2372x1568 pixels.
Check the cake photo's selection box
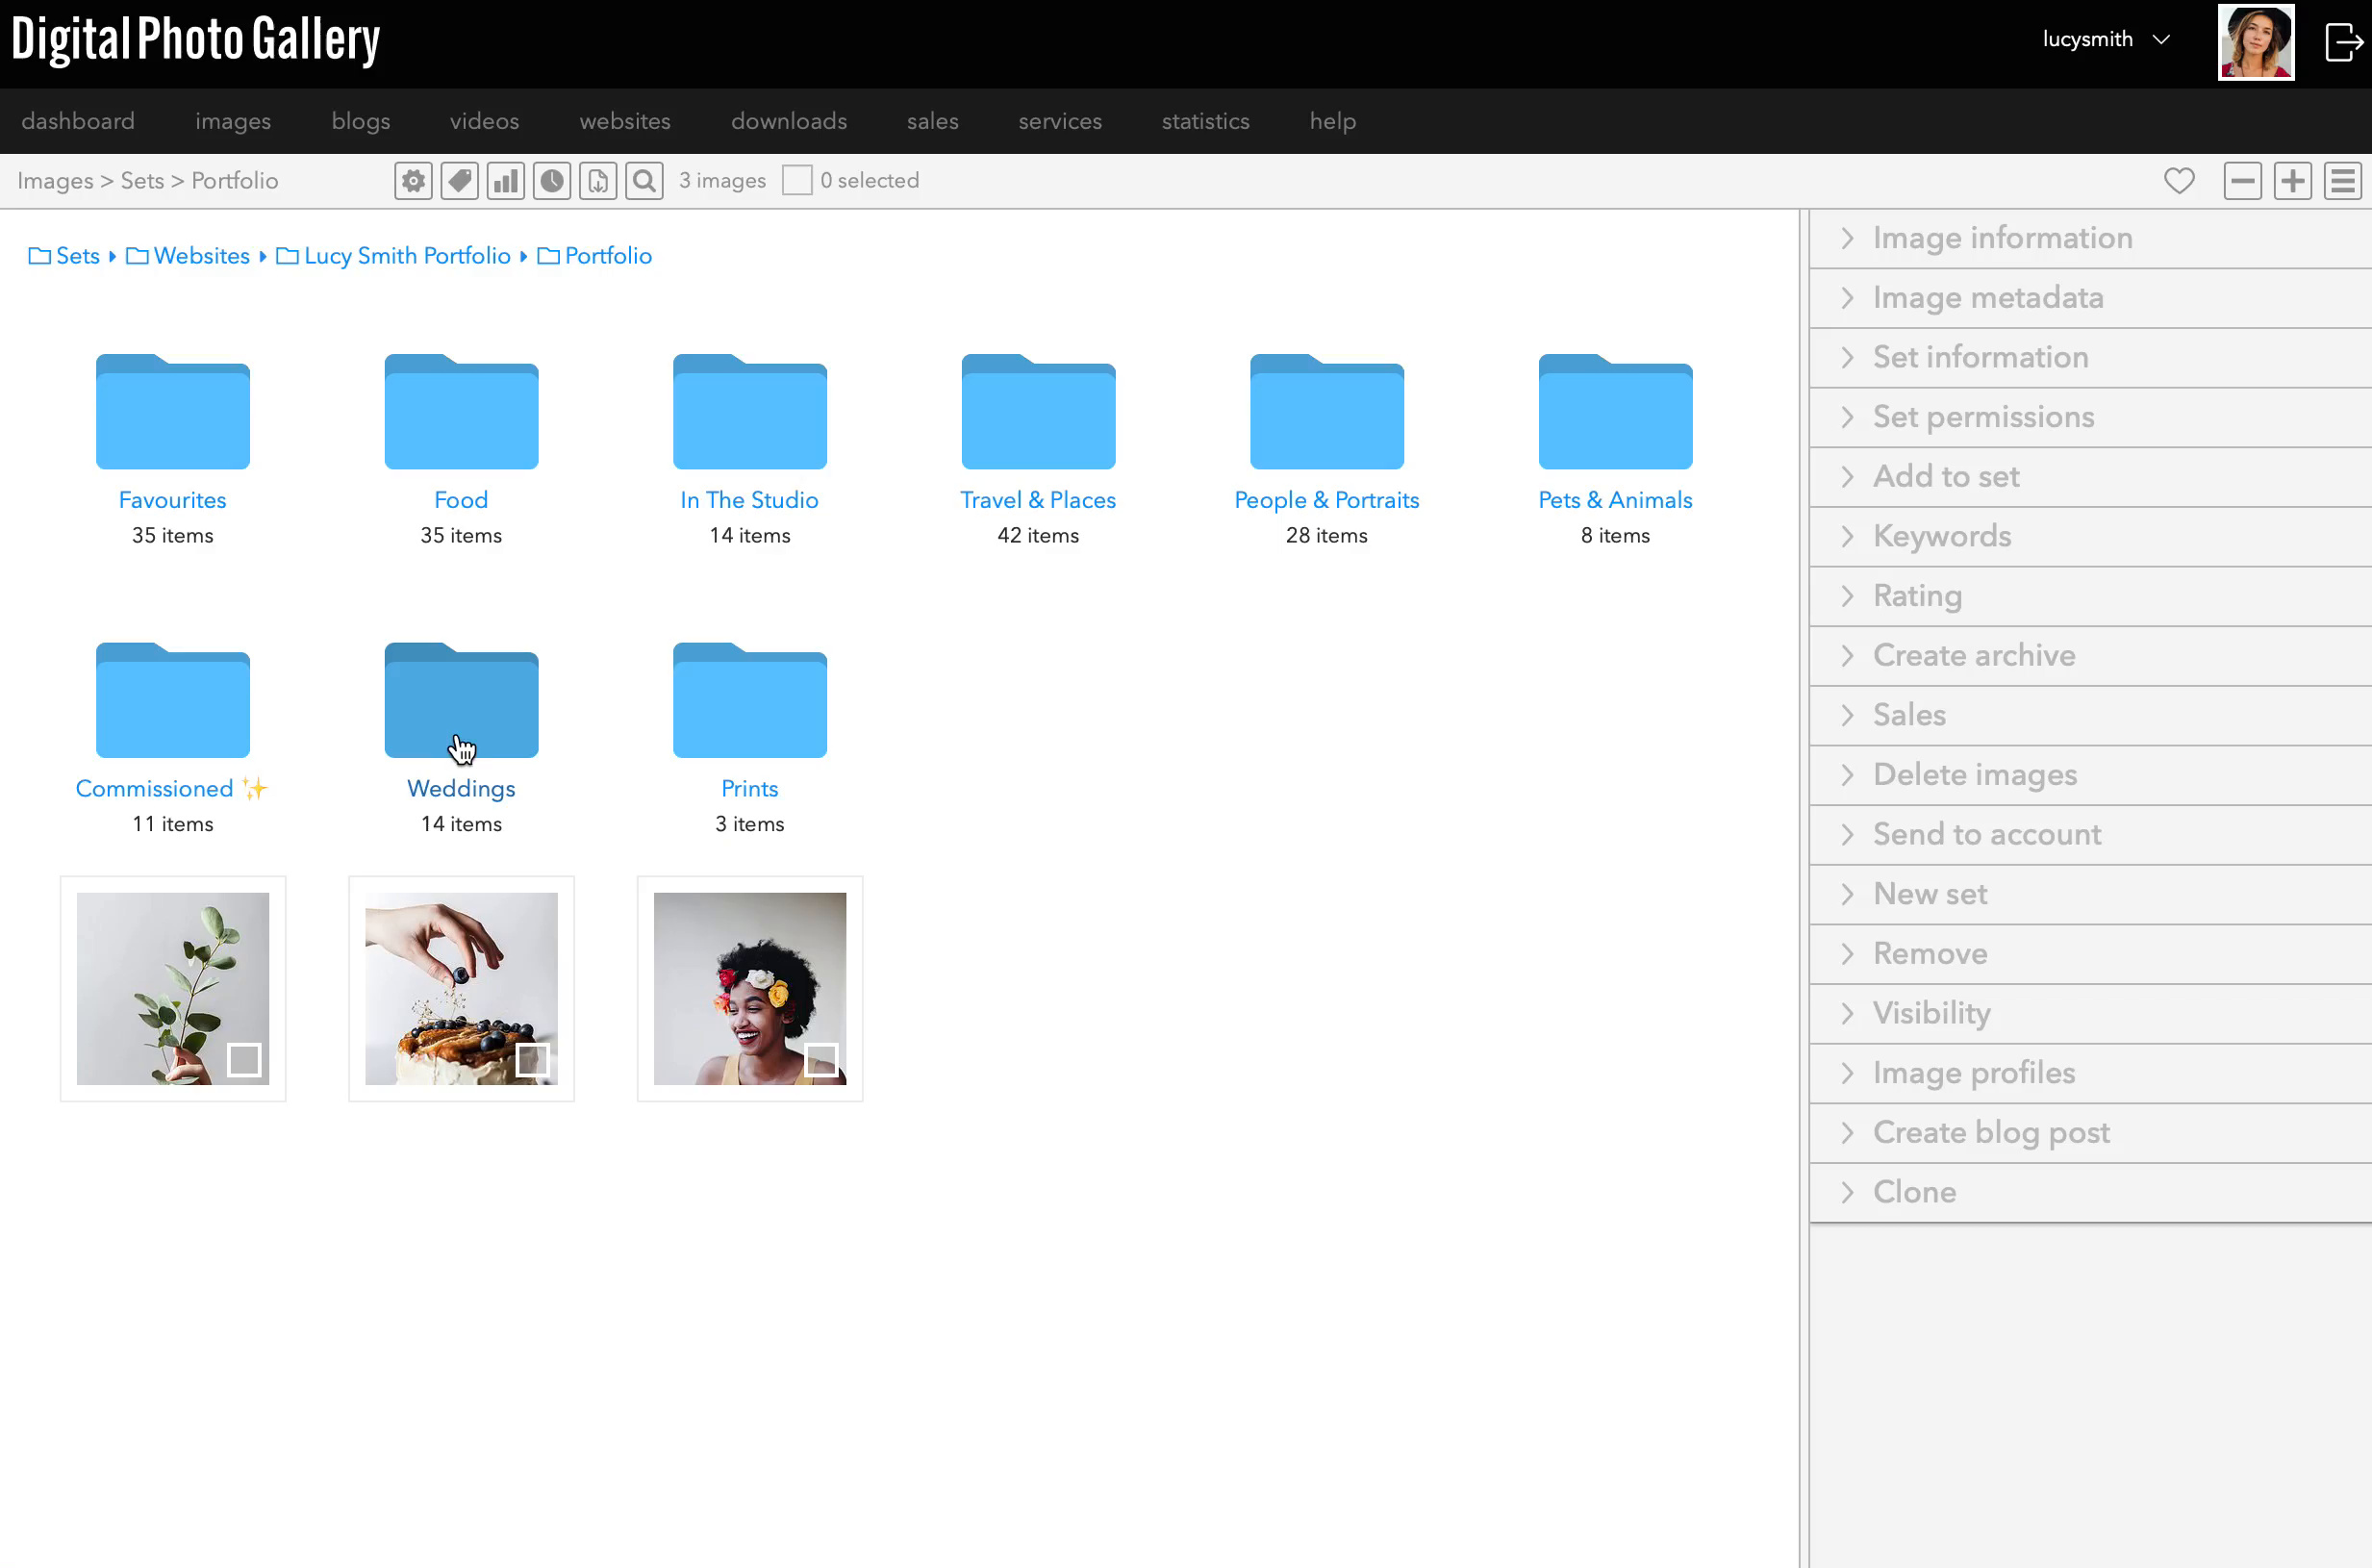coord(533,1059)
